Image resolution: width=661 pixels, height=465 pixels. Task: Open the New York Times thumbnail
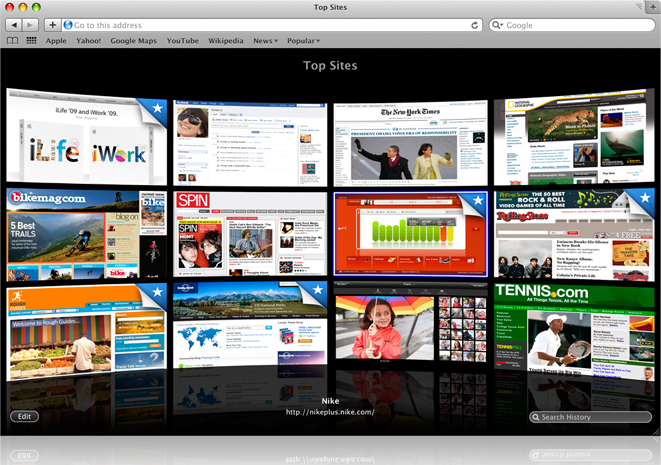[x=409, y=141]
